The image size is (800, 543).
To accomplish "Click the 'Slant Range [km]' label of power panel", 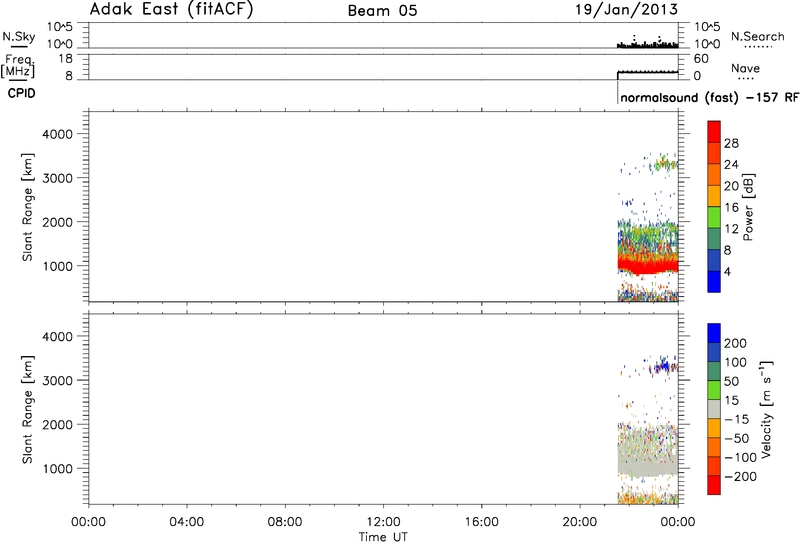I will (x=28, y=207).
